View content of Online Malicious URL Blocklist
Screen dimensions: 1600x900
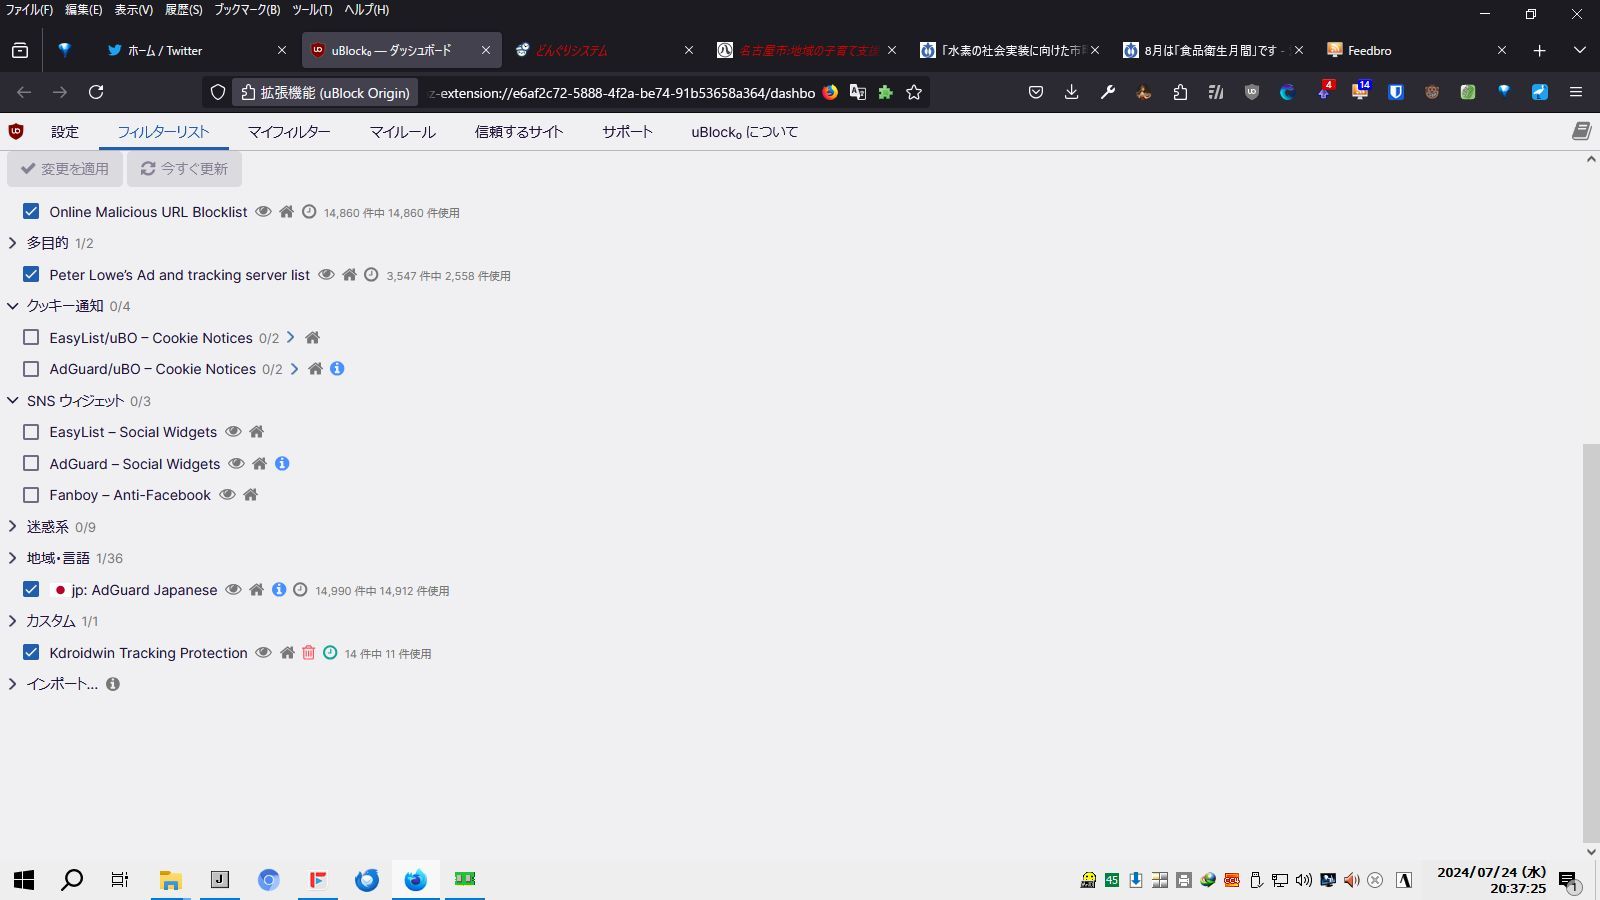[x=263, y=212]
